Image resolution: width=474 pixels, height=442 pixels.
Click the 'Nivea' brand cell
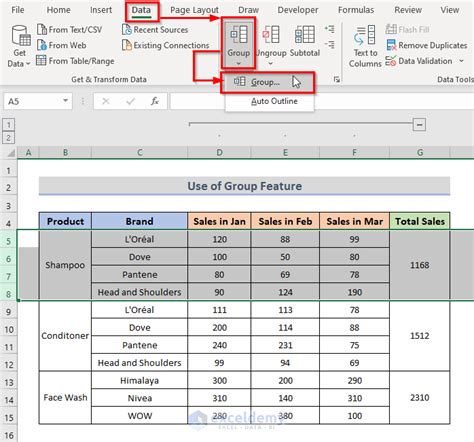[x=139, y=398]
